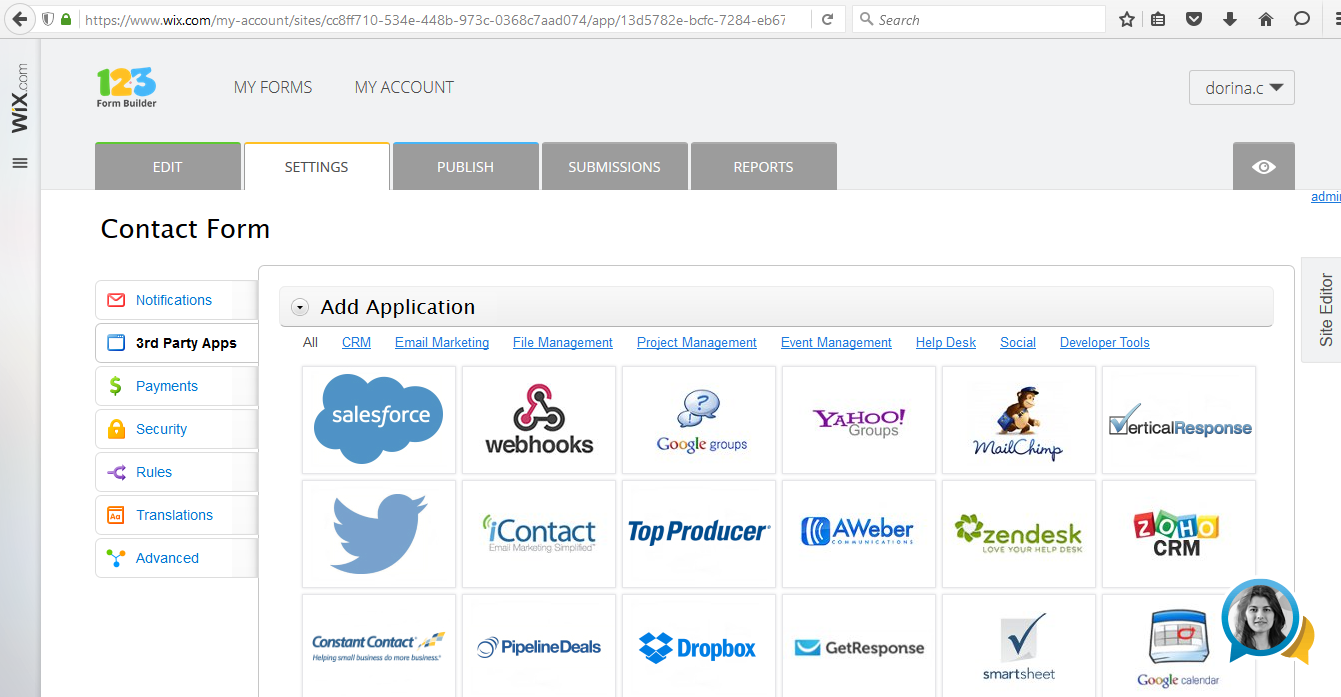Select the Zendesk help desk app
The height and width of the screenshot is (697, 1341).
(1019, 533)
